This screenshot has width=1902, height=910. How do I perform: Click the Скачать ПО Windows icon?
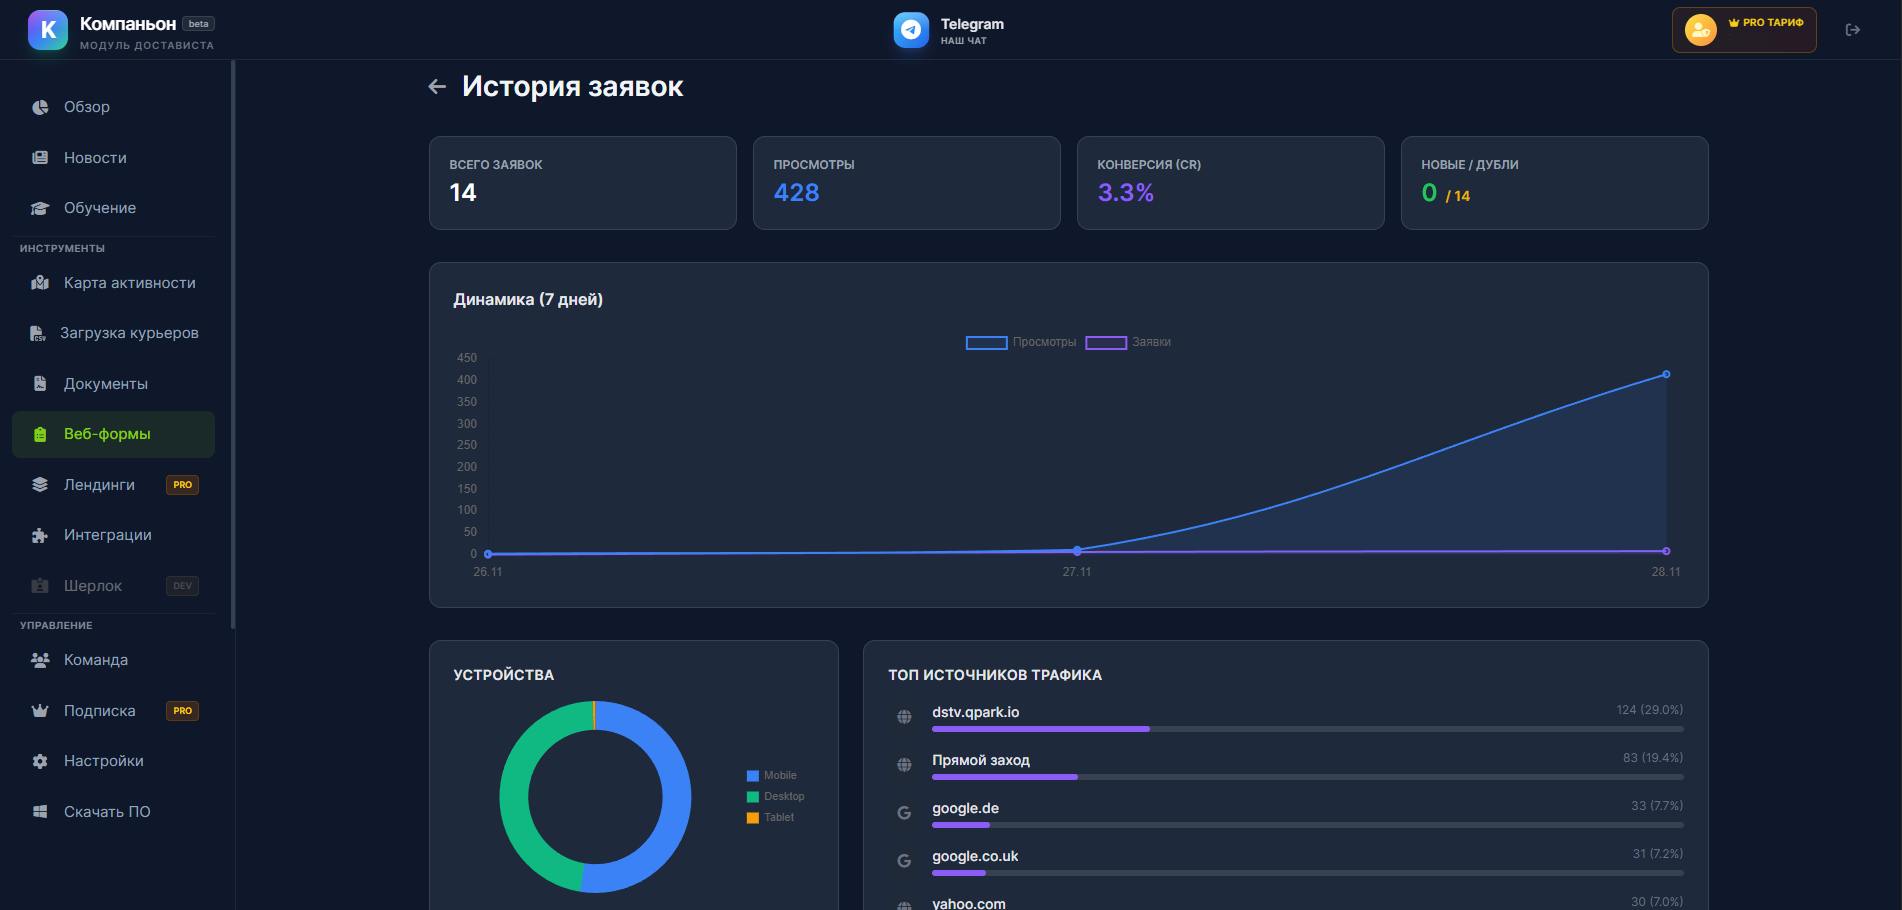click(x=40, y=812)
